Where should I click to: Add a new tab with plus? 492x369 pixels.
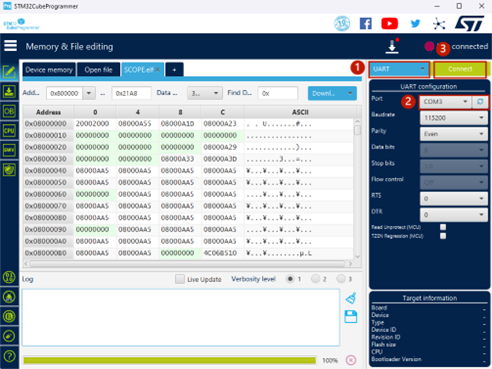pos(174,70)
